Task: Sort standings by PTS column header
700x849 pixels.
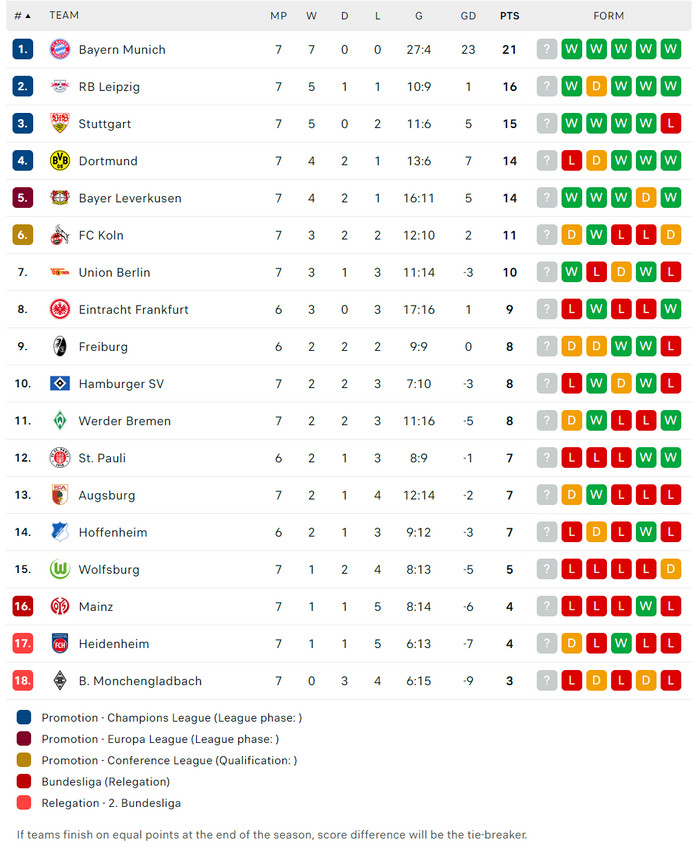Action: (509, 16)
